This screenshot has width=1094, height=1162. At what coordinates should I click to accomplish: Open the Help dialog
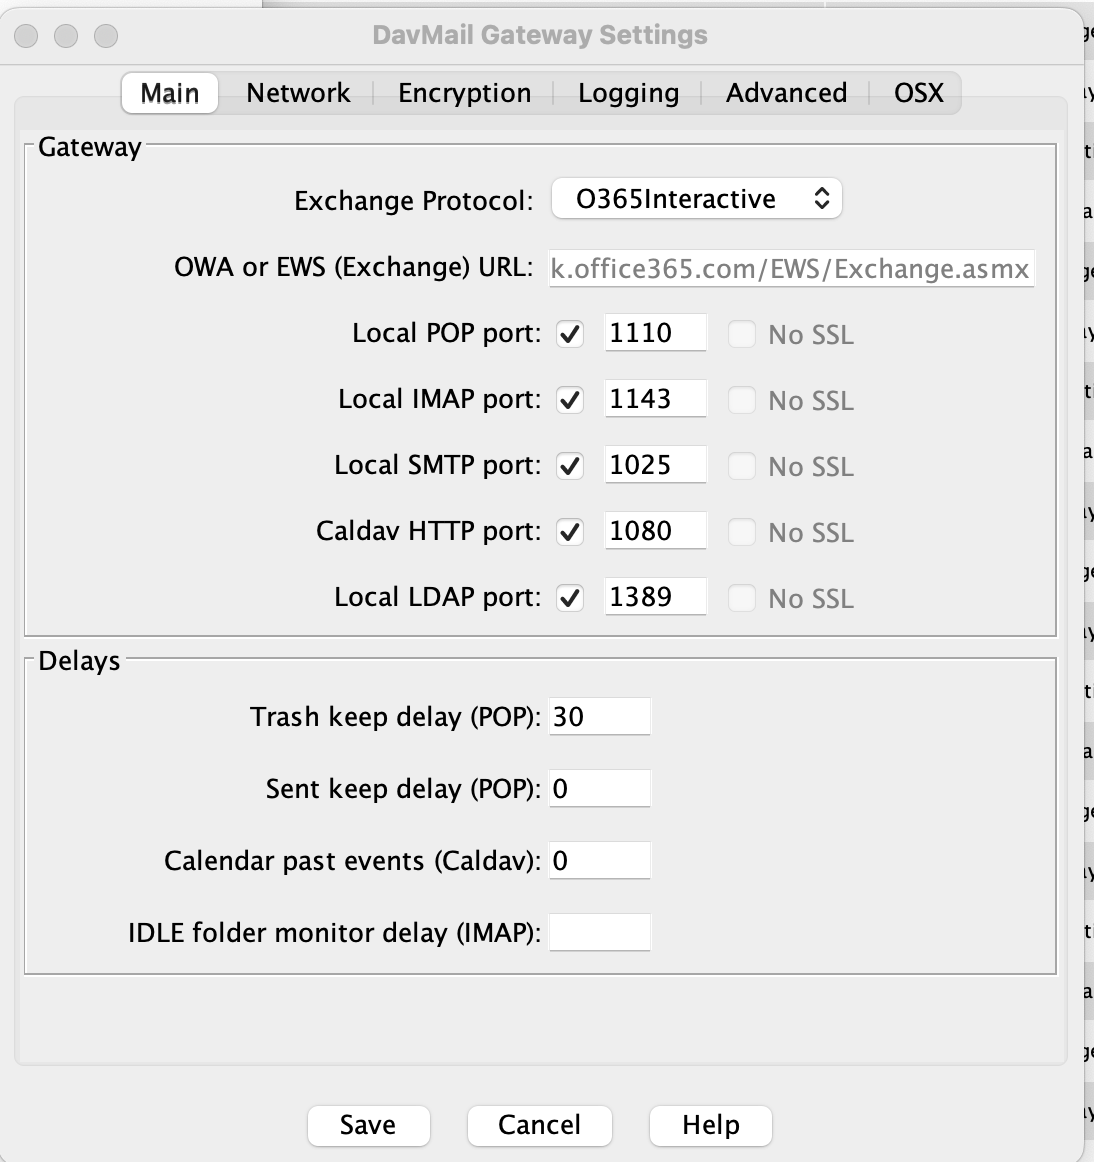click(710, 1125)
